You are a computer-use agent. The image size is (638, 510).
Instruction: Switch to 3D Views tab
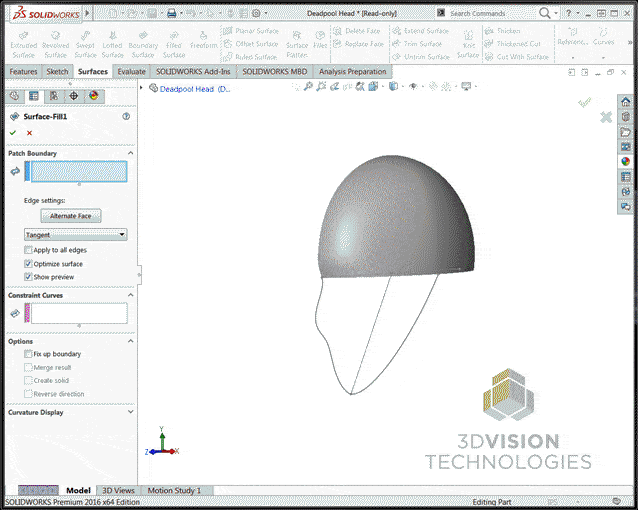coord(118,490)
